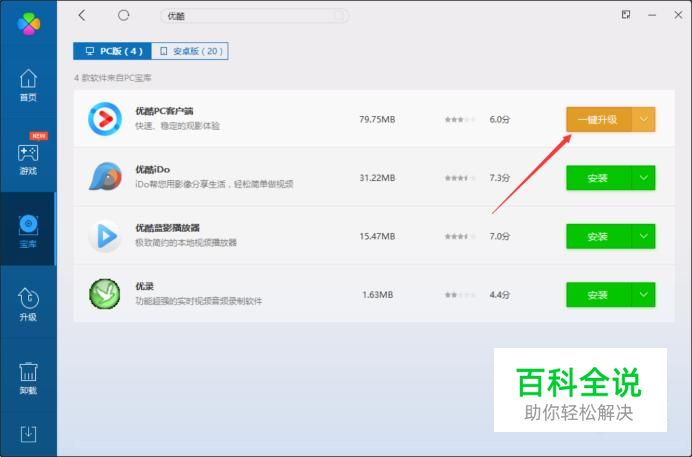Open the download manager icon at sidebar bottom
692x457 pixels.
pyautogui.click(x=28, y=434)
